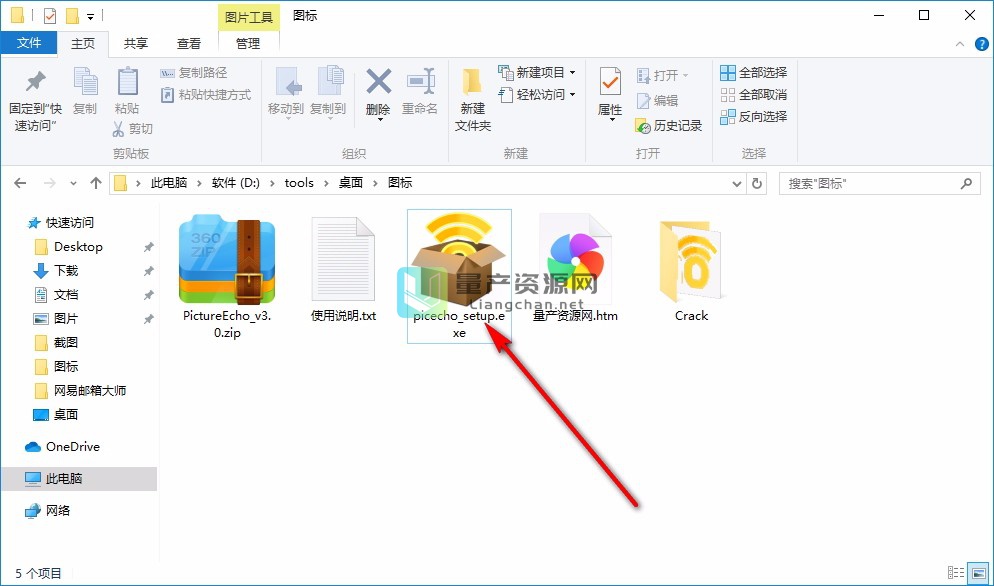Switch to details view icon

point(957,573)
